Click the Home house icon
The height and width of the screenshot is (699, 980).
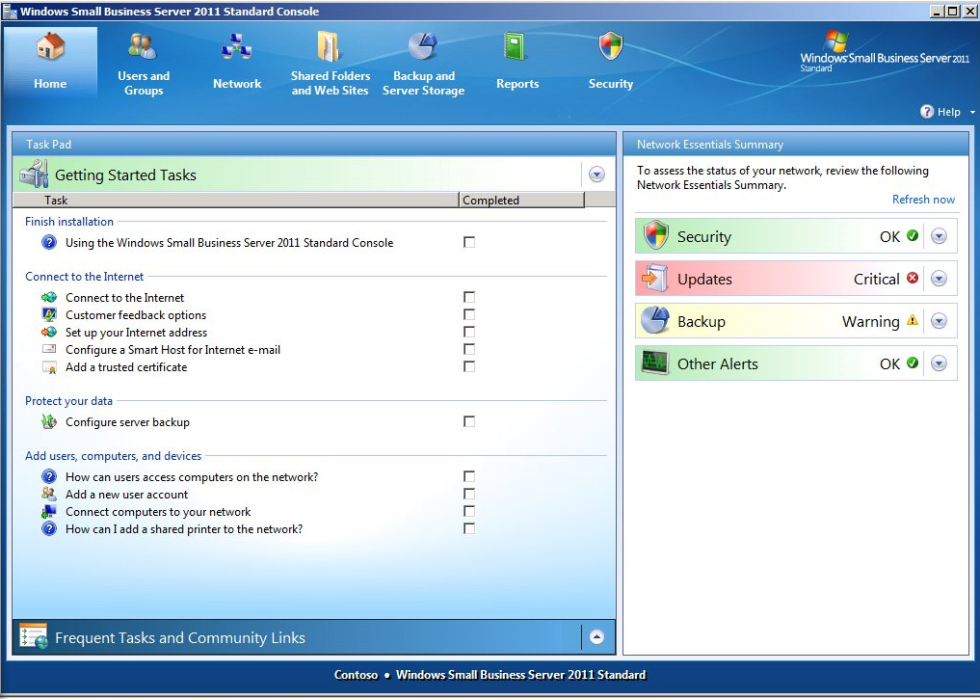click(50, 47)
